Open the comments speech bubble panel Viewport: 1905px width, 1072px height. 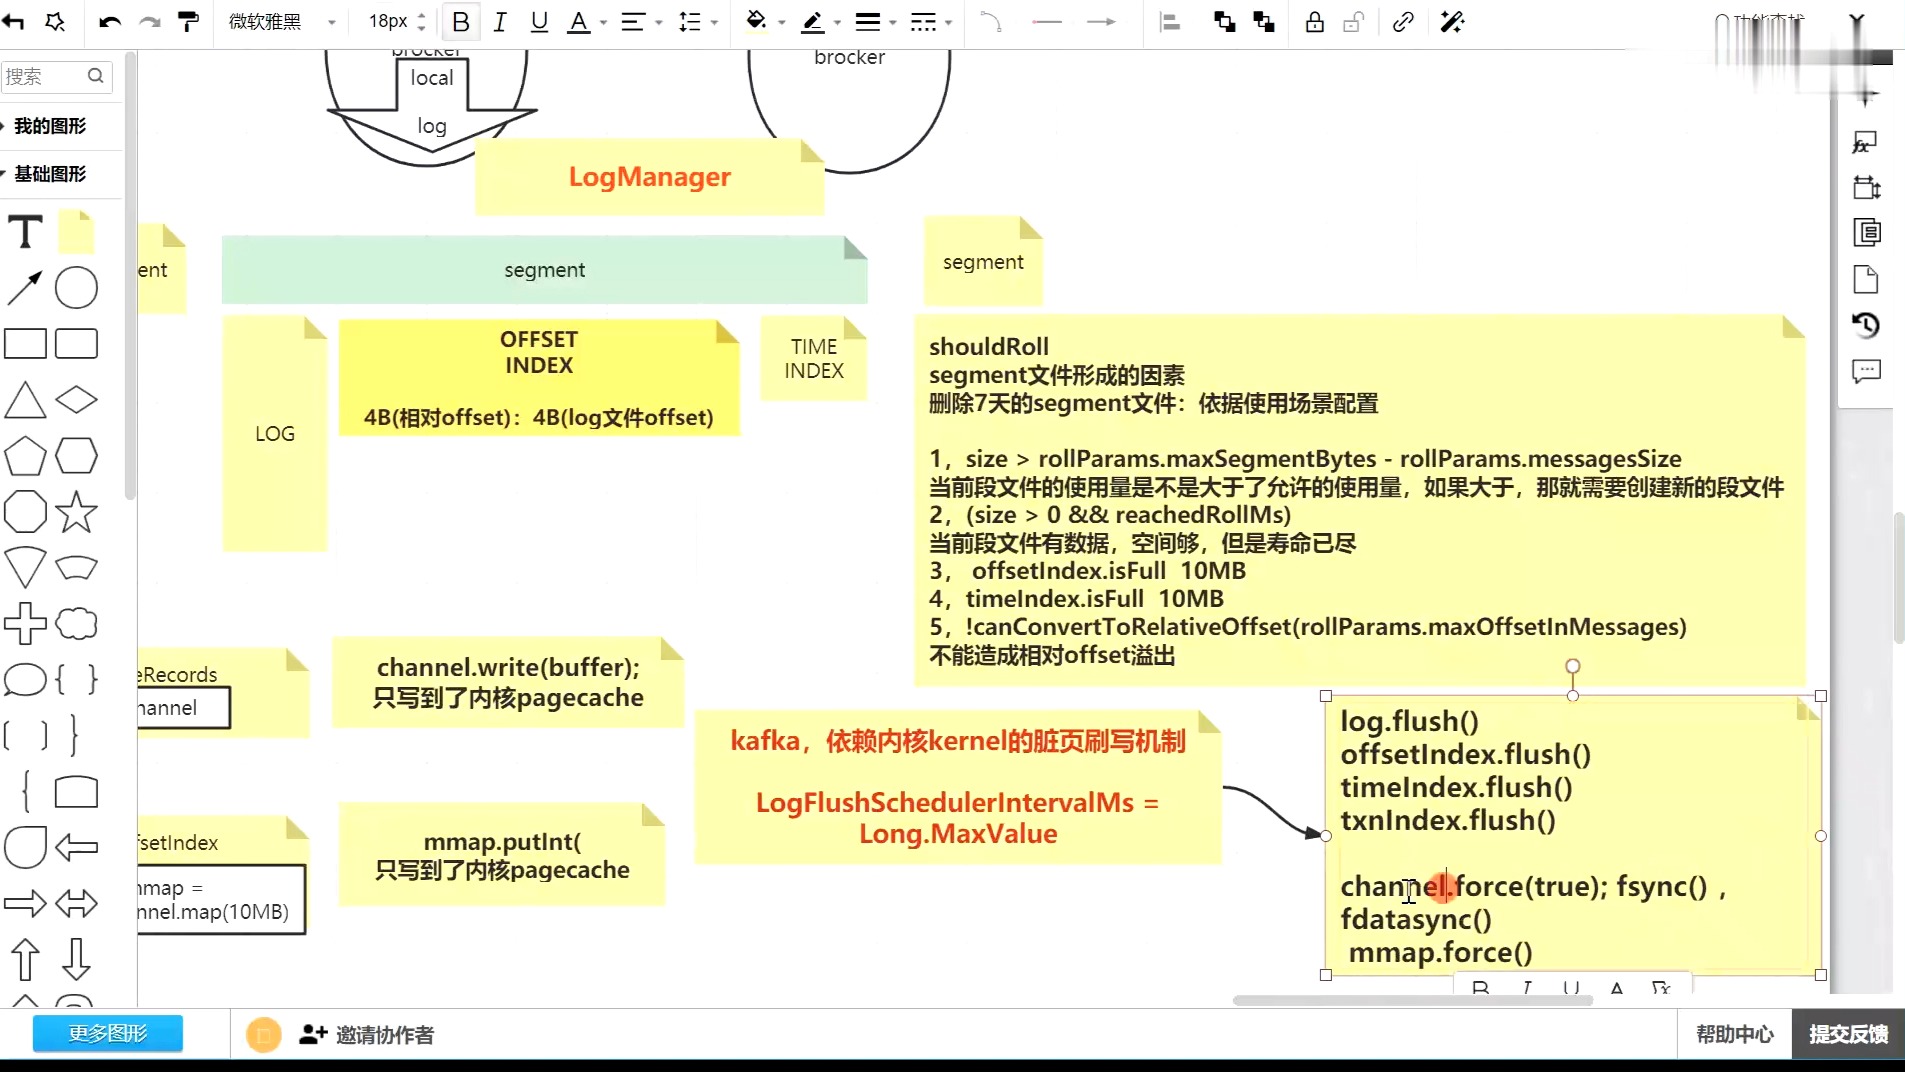click(x=1866, y=372)
